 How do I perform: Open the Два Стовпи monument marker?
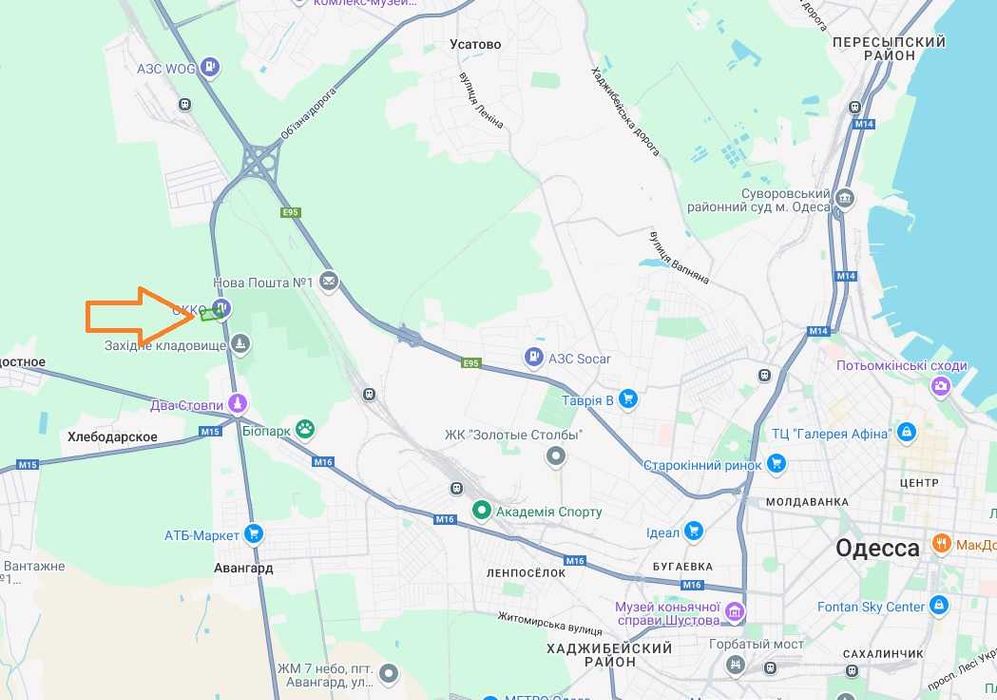coord(237,403)
